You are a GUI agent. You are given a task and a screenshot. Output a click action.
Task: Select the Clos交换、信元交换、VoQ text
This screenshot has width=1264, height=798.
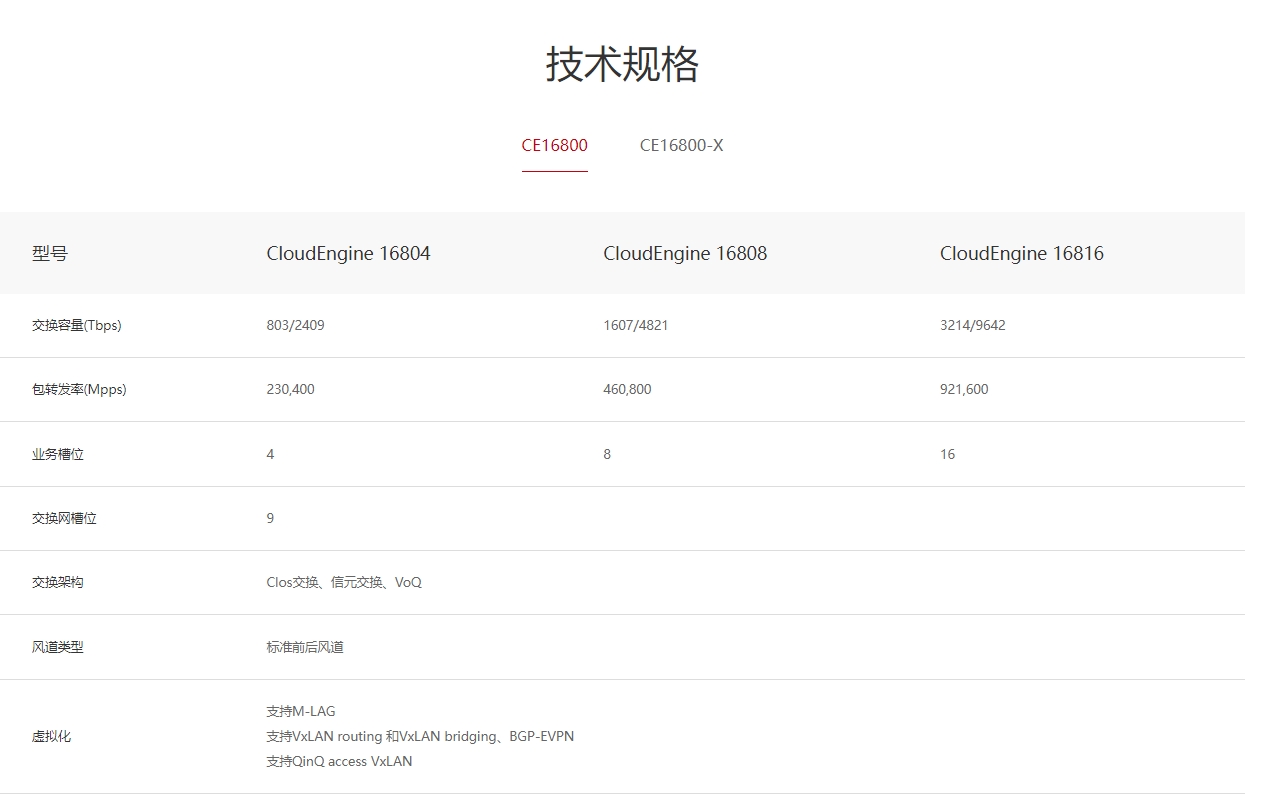tap(344, 583)
